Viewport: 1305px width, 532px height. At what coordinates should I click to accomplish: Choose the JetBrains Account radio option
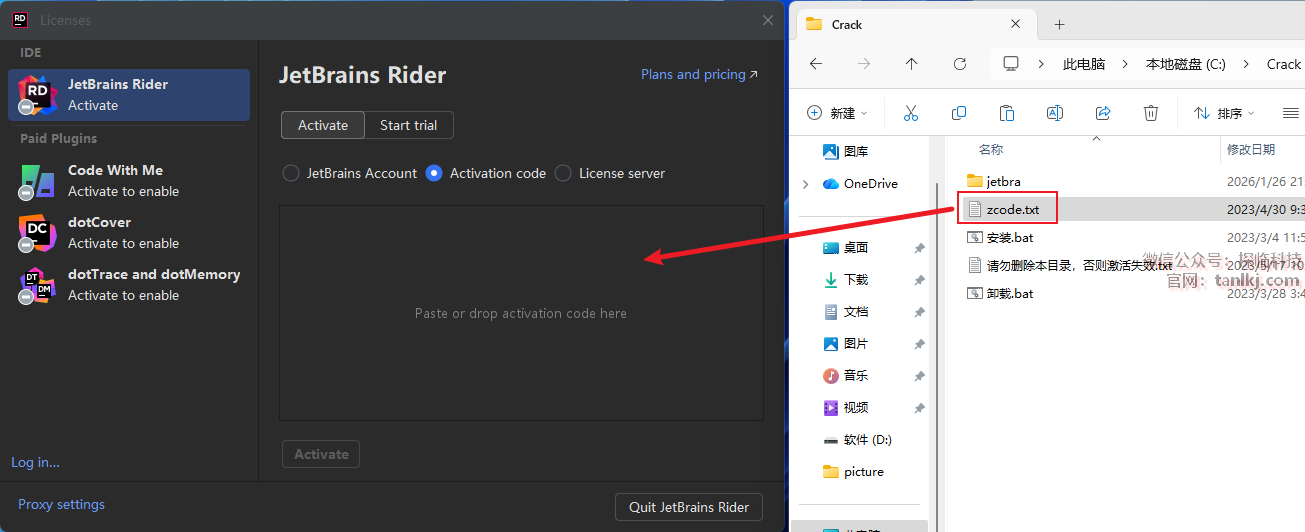click(x=291, y=173)
